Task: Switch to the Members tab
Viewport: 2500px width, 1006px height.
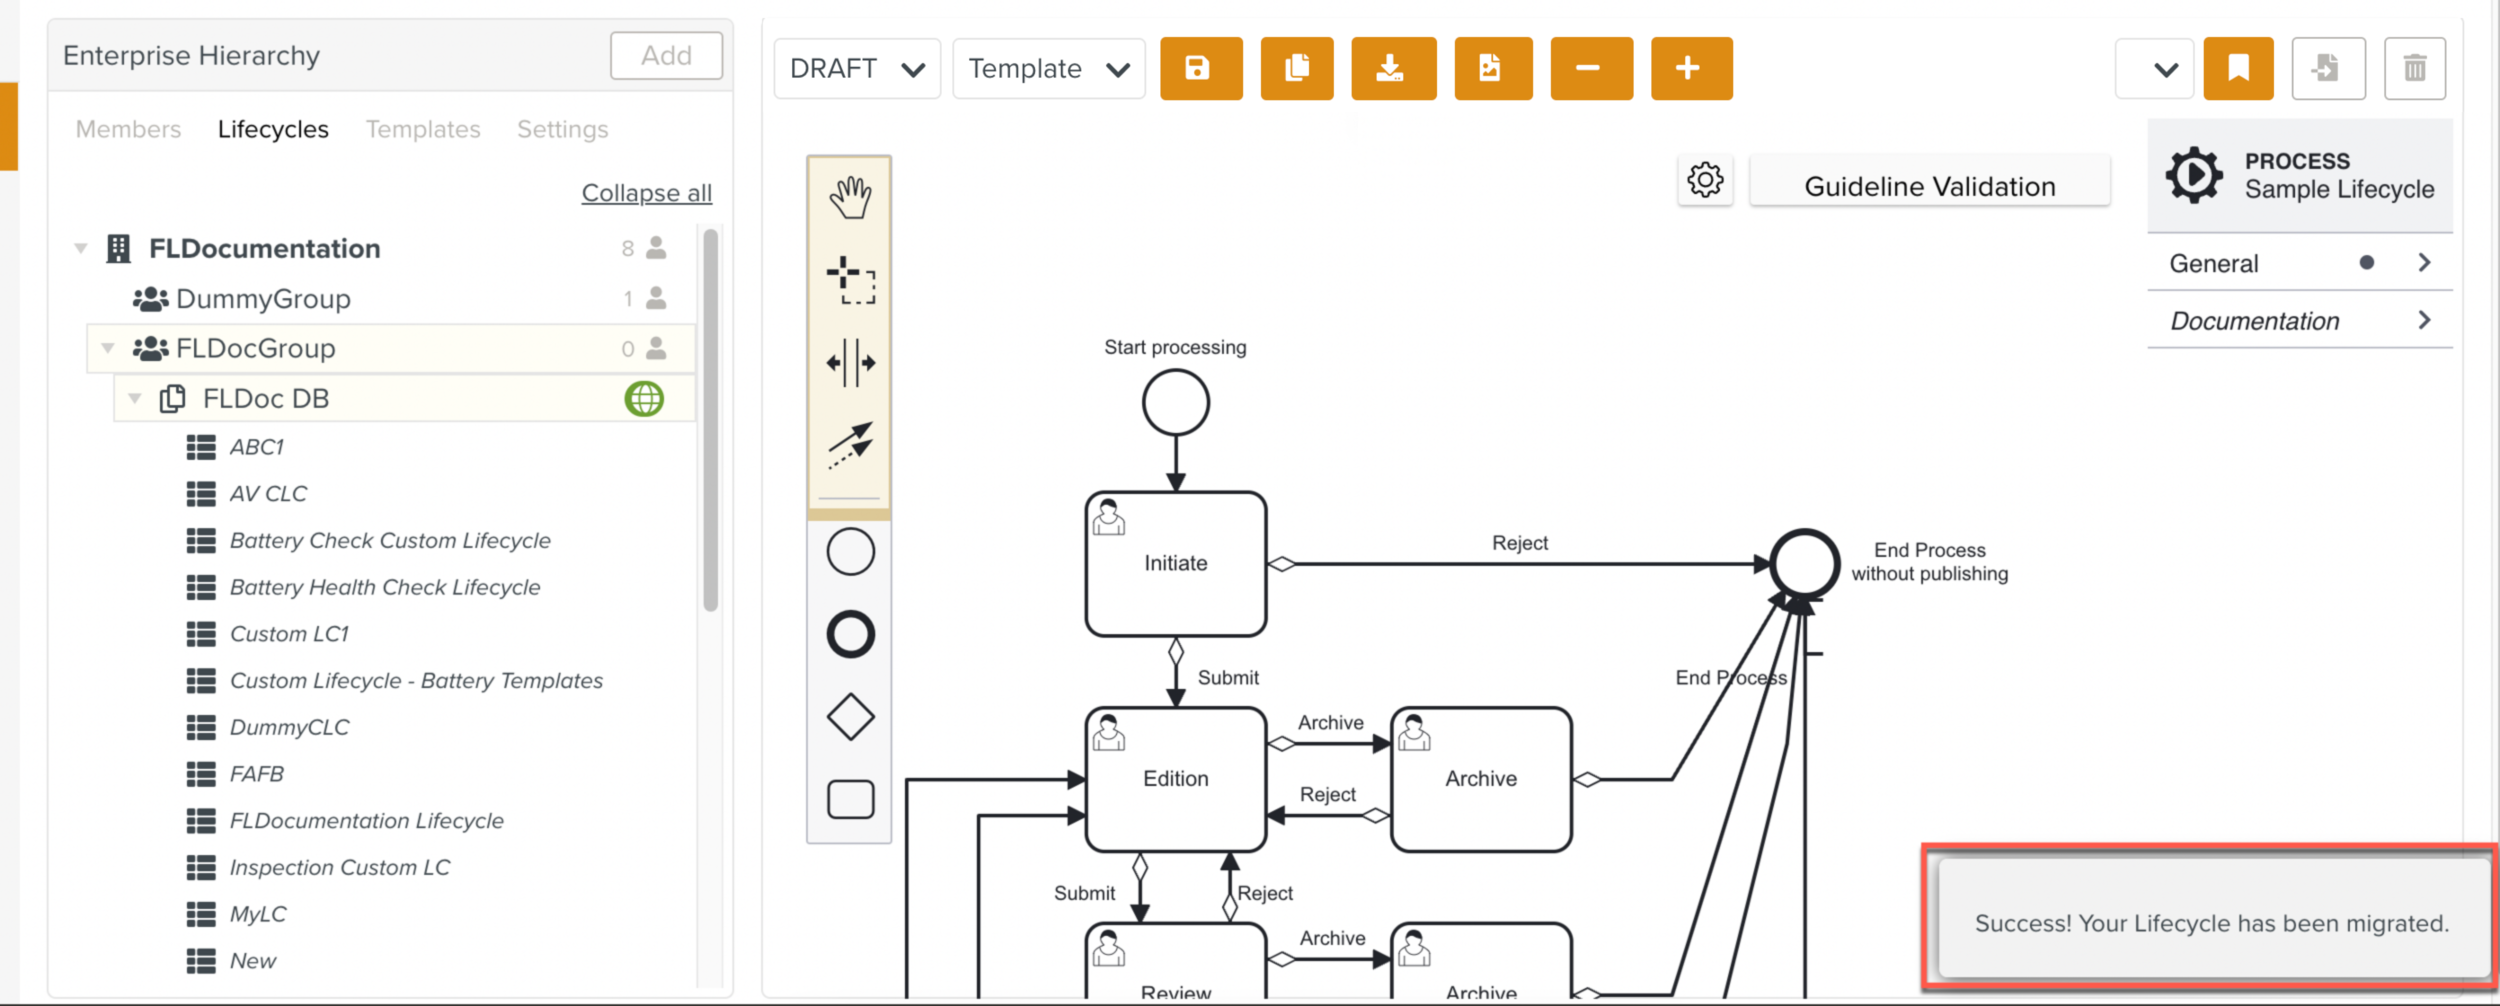Action: click(128, 129)
